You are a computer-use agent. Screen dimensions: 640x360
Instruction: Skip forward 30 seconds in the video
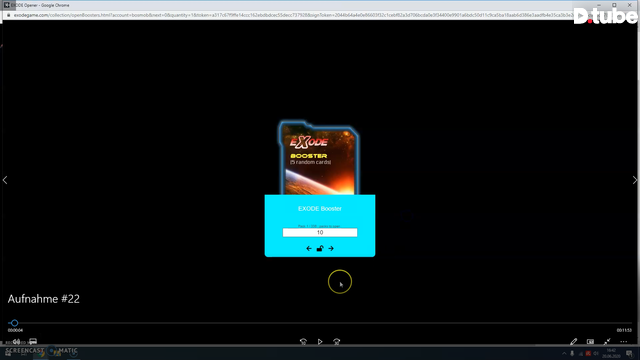pos(336,342)
